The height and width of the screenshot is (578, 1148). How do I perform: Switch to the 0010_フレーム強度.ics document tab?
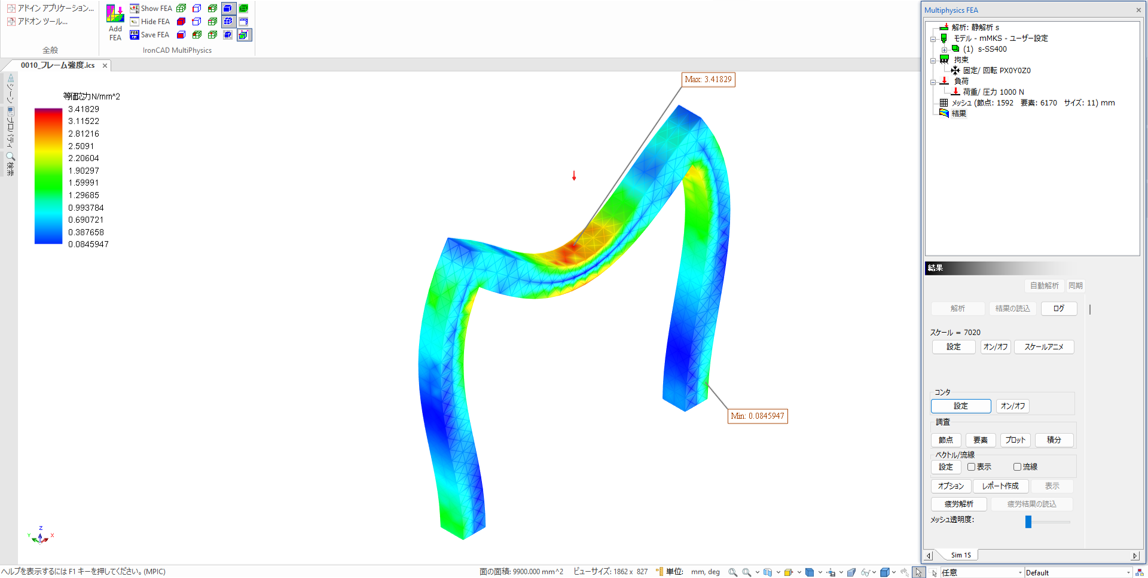58,65
